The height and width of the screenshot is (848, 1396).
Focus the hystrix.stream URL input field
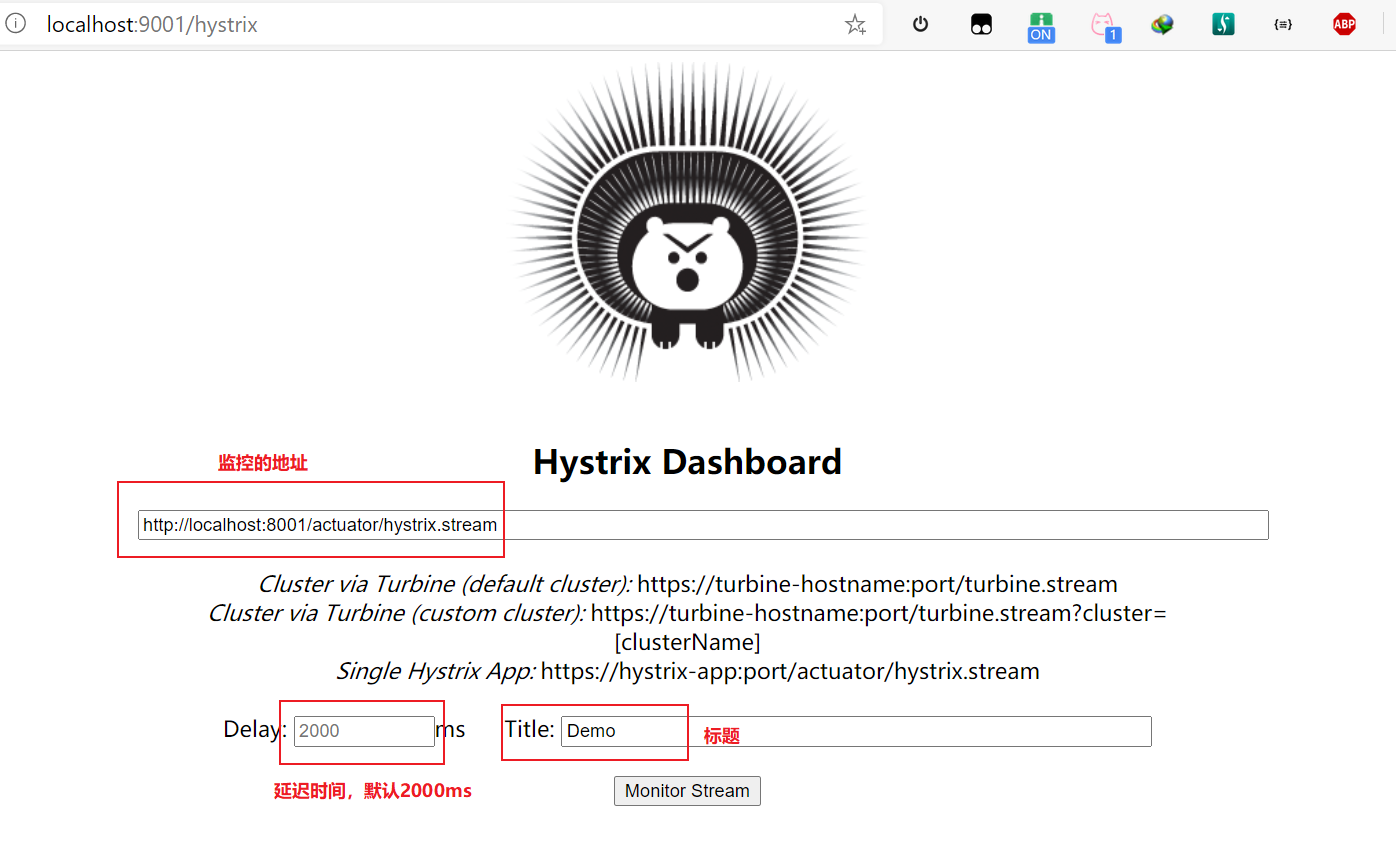703,525
